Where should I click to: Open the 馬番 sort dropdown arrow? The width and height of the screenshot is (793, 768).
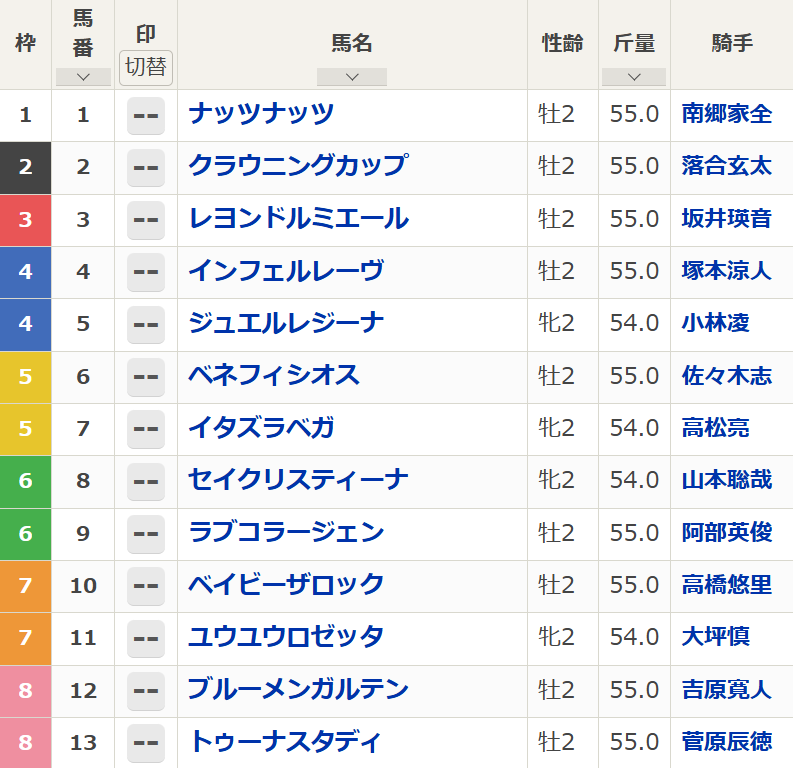(x=83, y=77)
